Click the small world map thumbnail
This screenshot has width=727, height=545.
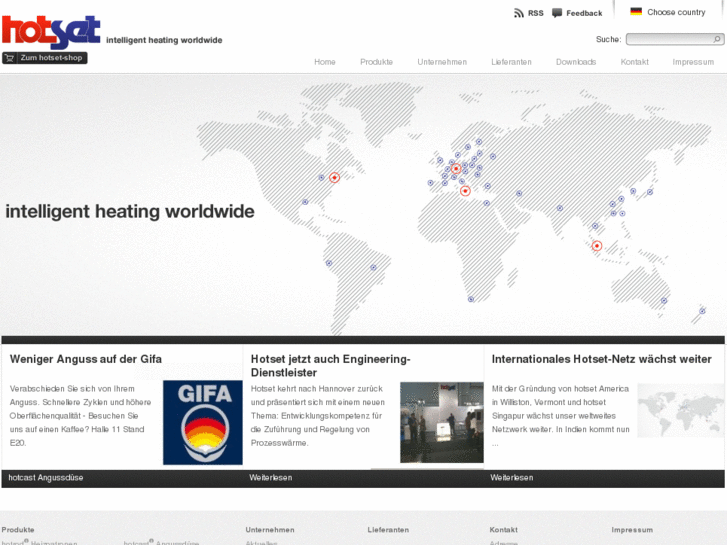[680, 410]
